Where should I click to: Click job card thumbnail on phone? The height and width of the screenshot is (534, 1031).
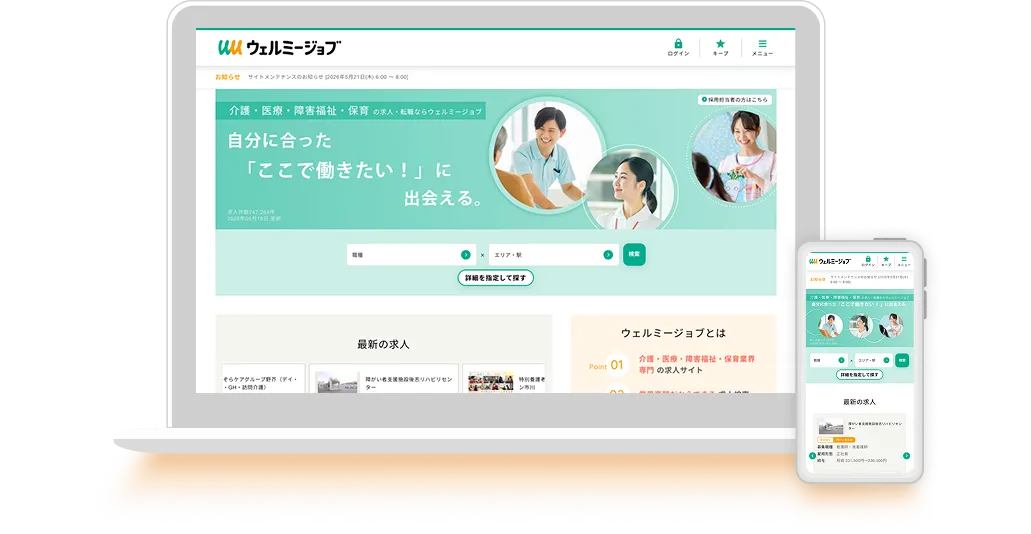pos(830,425)
